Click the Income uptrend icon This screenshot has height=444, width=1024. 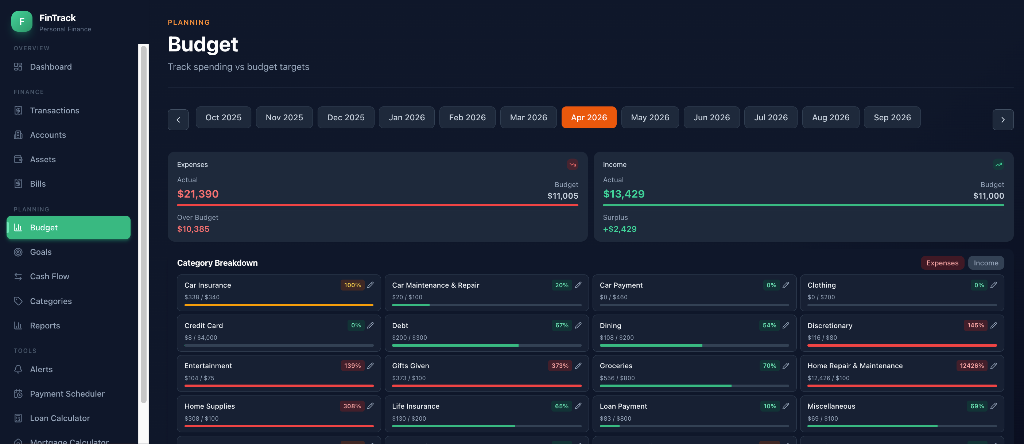pyautogui.click(x=999, y=165)
